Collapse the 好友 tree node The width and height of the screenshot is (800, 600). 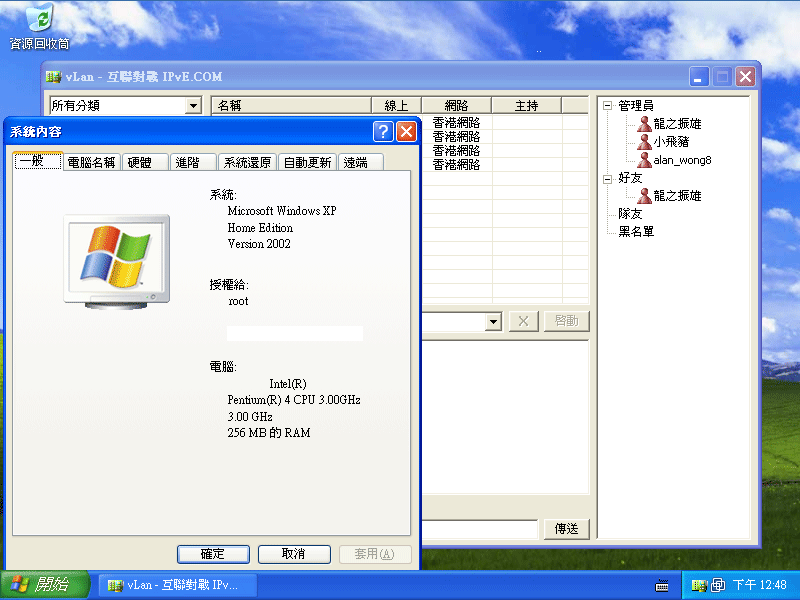click(x=607, y=179)
